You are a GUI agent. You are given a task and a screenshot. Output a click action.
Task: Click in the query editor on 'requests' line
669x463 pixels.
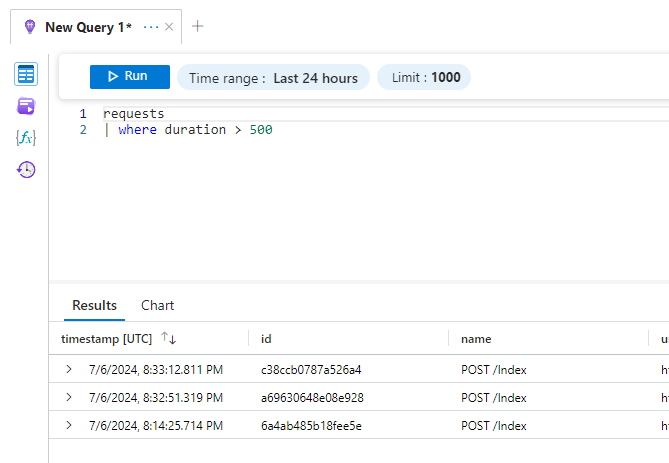click(x=134, y=114)
